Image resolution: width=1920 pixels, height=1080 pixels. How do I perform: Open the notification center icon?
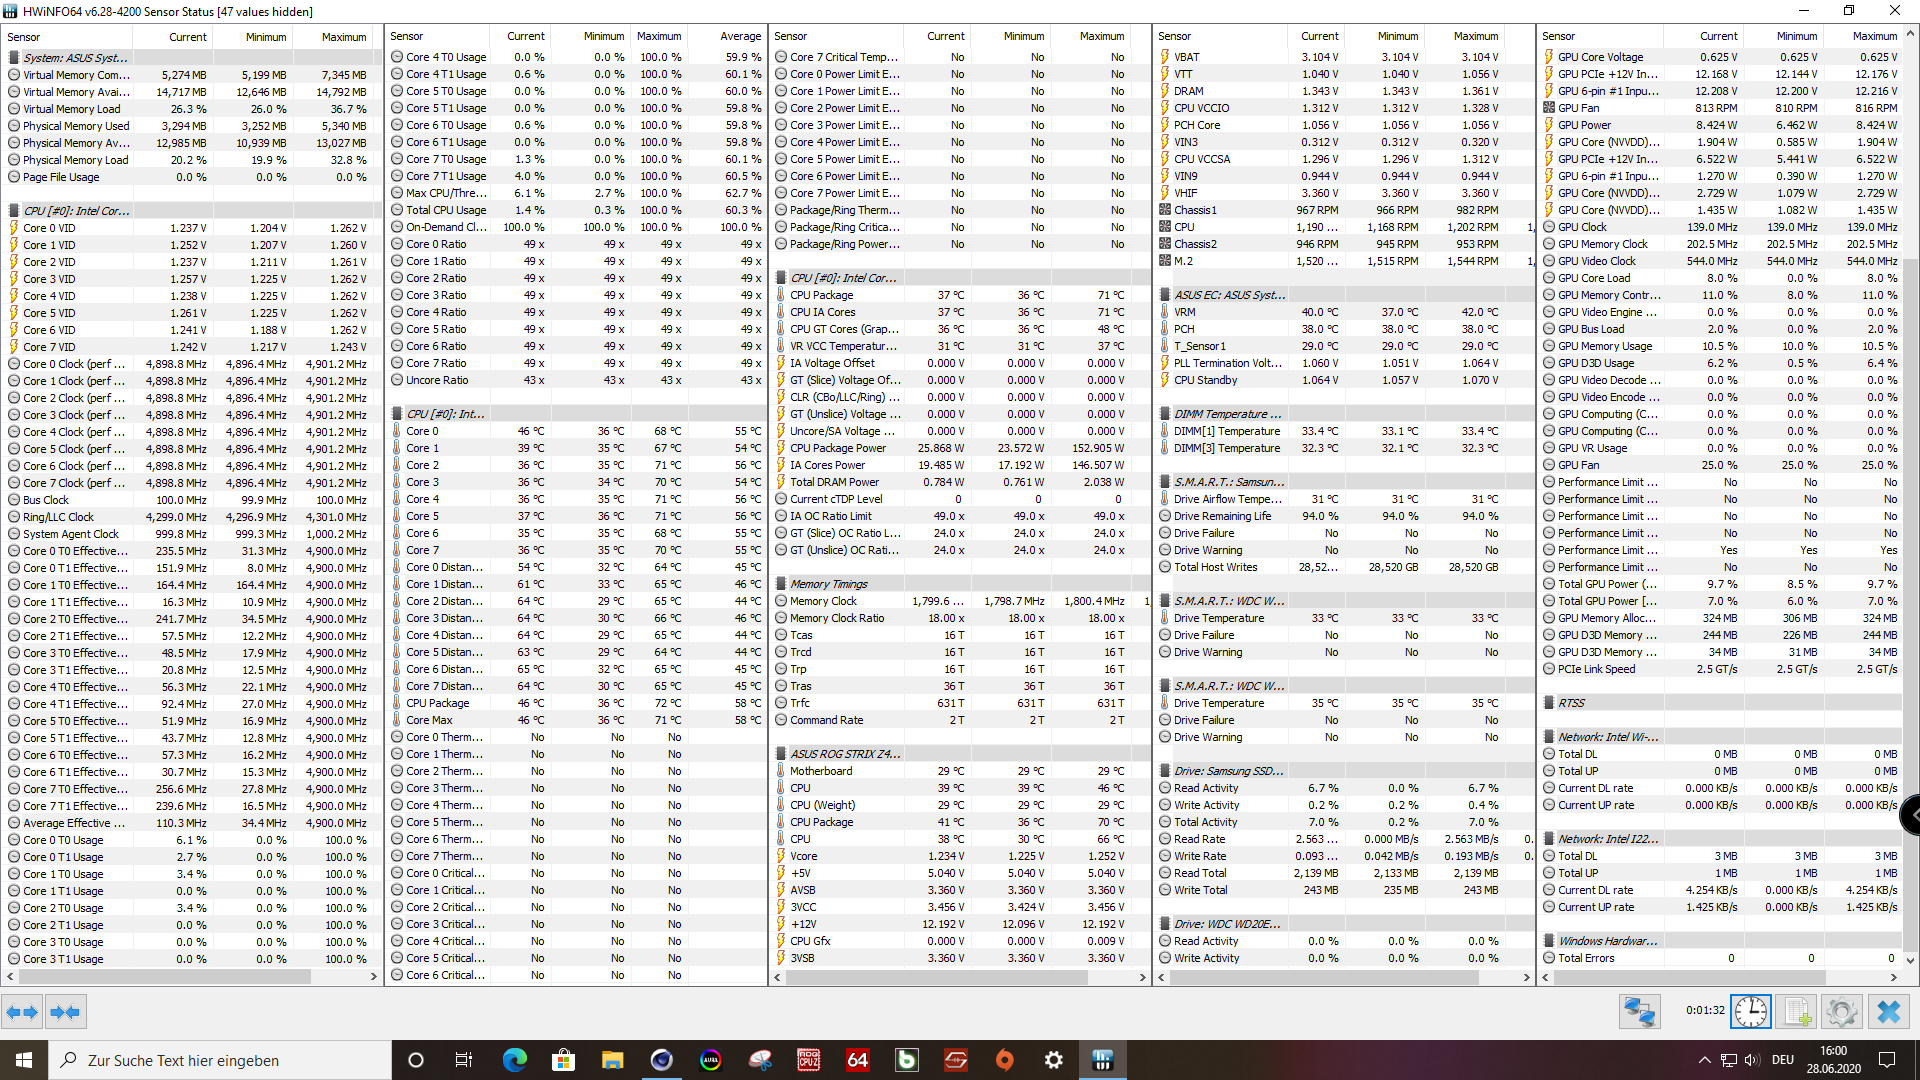click(x=1887, y=1060)
